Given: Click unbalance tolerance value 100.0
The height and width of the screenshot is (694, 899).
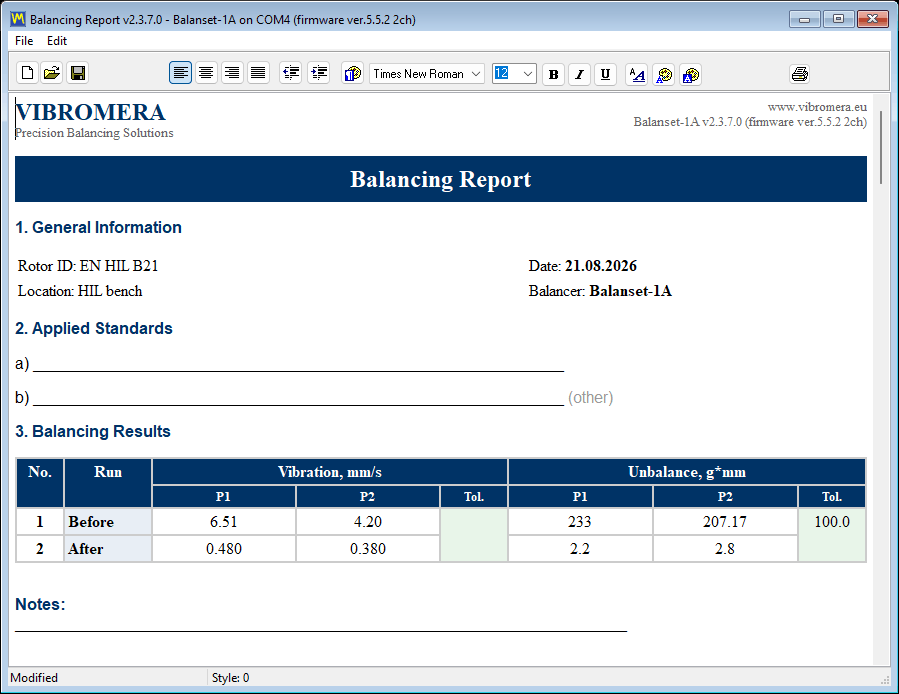Looking at the screenshot, I should (x=832, y=521).
